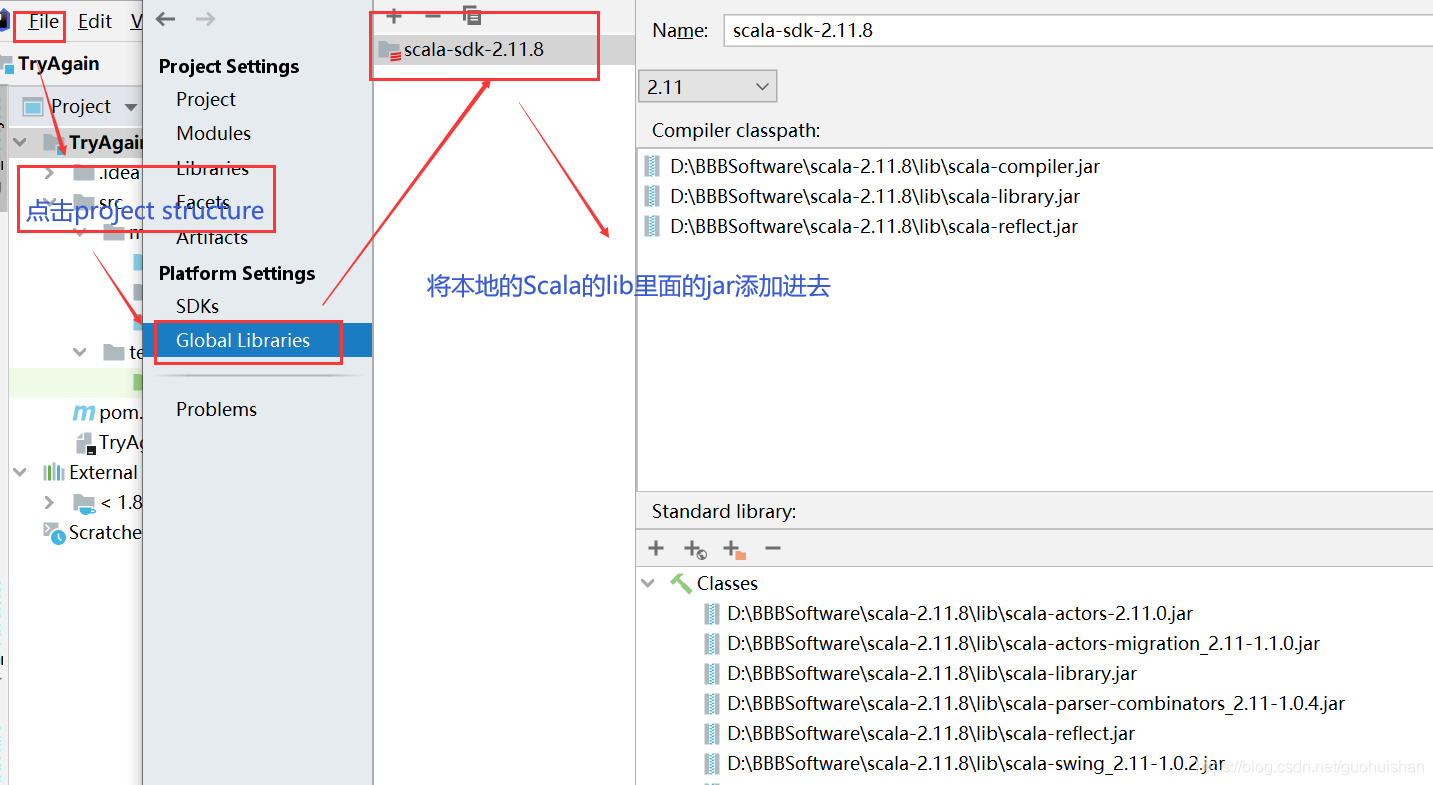The width and height of the screenshot is (1433, 785).
Task: Click the back navigation arrow
Action: (x=166, y=19)
